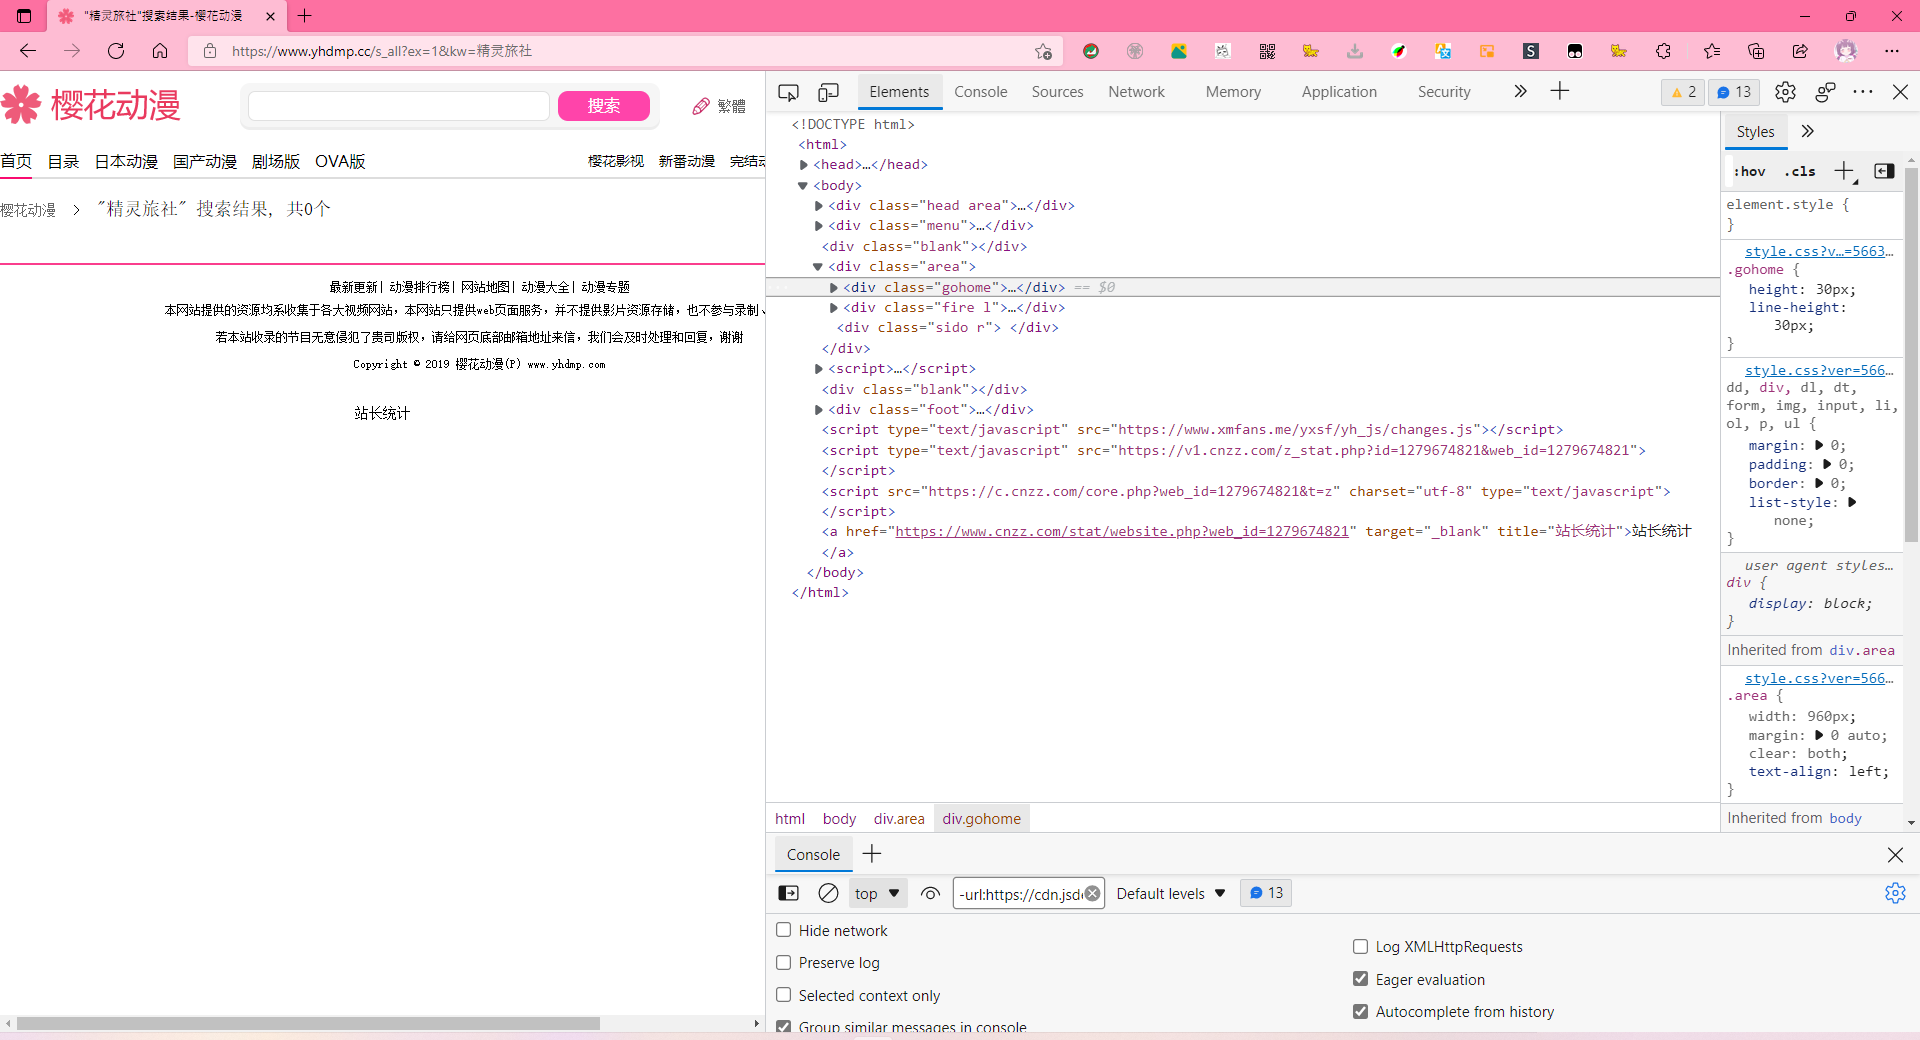Enable Log XMLHttpRequests checkbox
1920x1040 pixels.
(x=1360, y=946)
